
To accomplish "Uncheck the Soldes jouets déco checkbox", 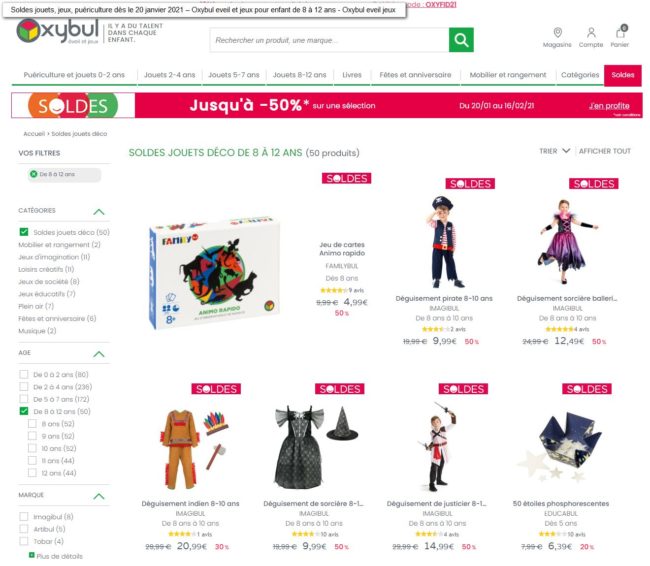I will [24, 232].
